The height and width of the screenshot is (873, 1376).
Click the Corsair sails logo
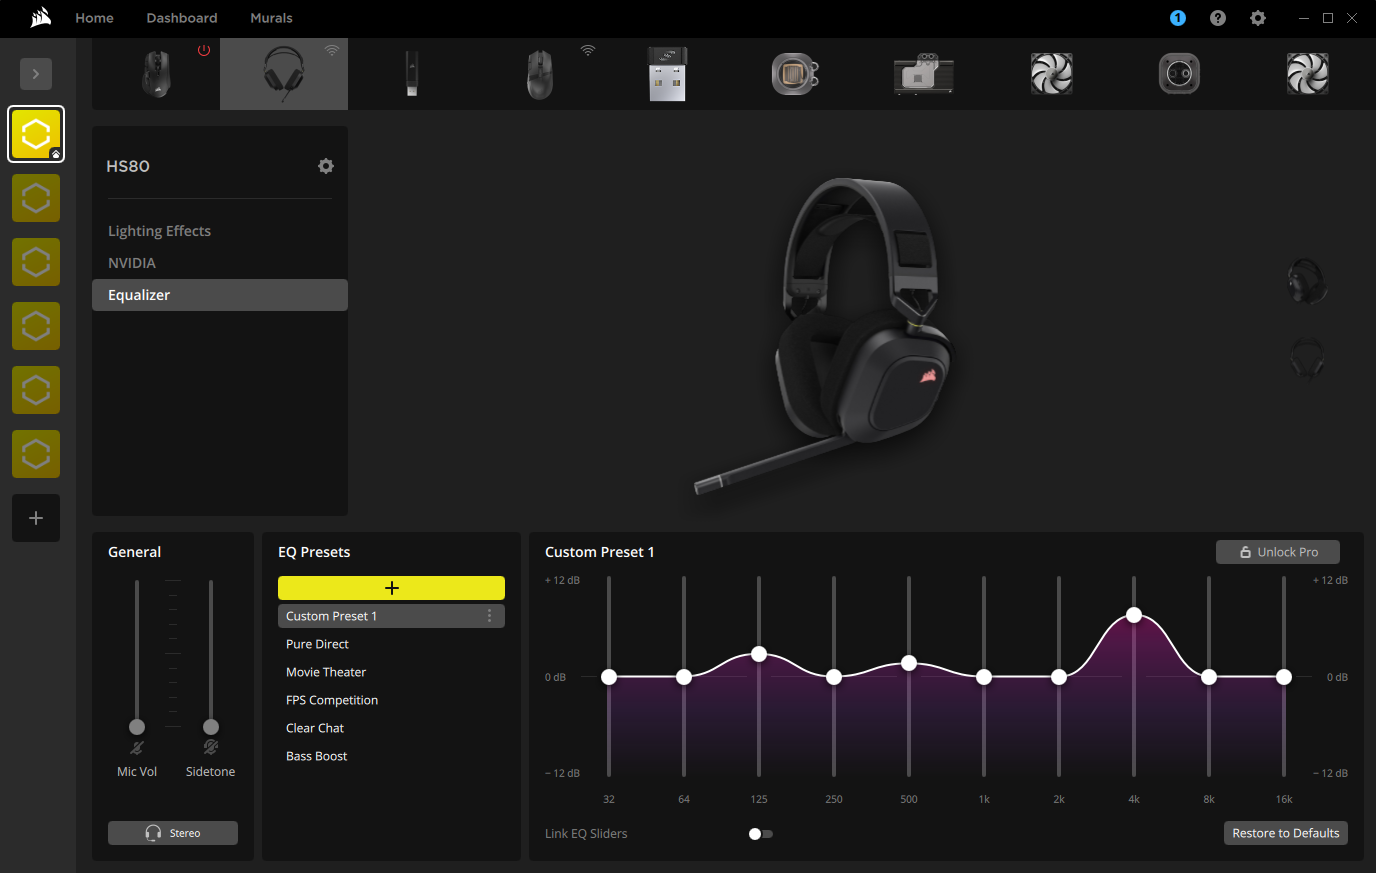point(40,17)
